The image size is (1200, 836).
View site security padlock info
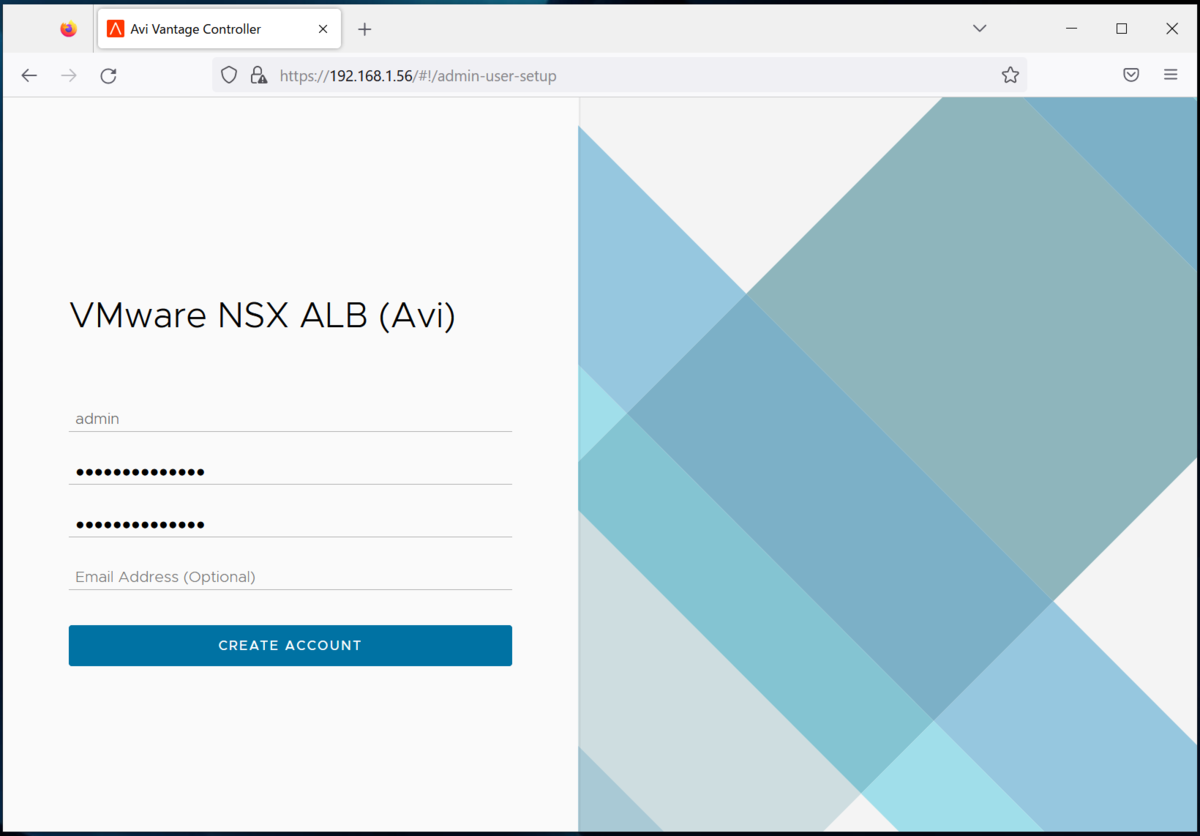click(x=259, y=75)
